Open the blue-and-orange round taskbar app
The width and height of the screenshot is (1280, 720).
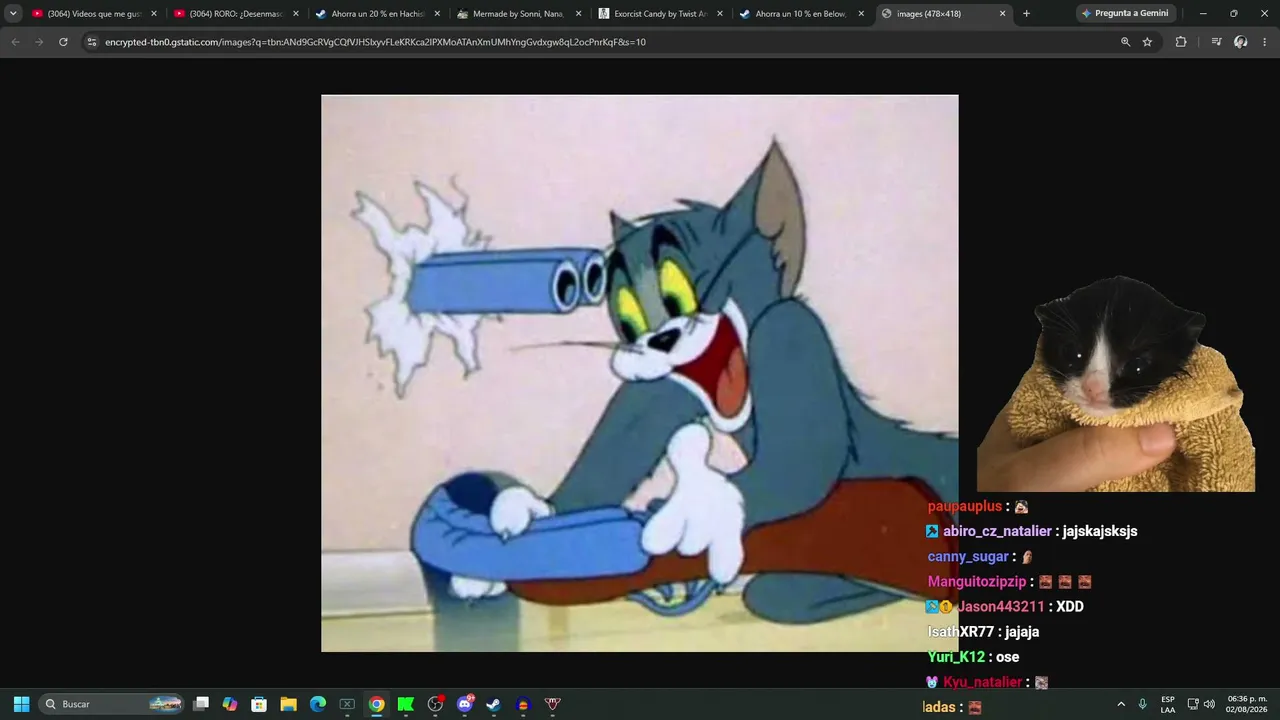522,704
